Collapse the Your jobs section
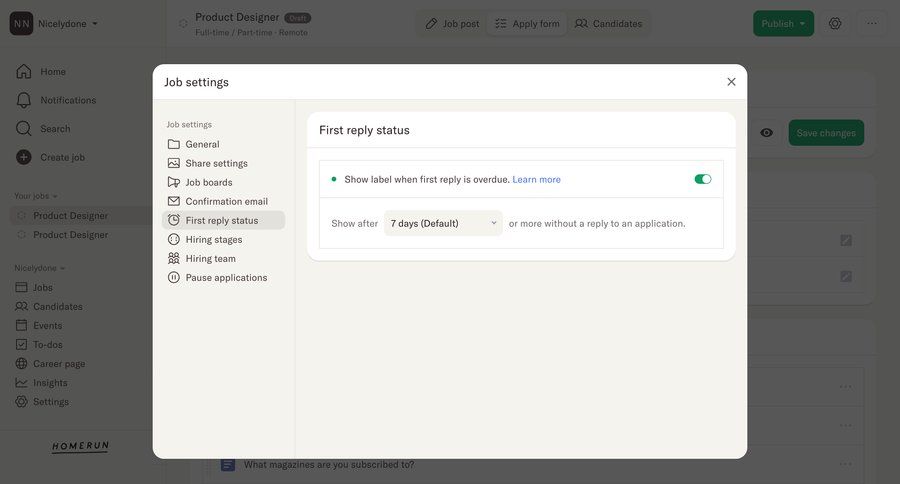 point(36,196)
